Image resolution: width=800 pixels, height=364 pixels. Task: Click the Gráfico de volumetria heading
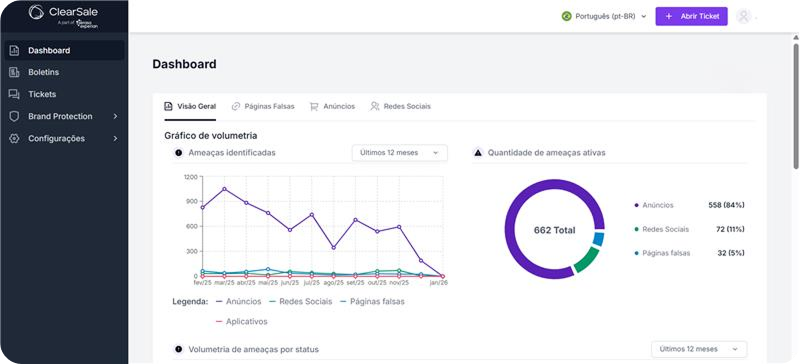point(211,136)
